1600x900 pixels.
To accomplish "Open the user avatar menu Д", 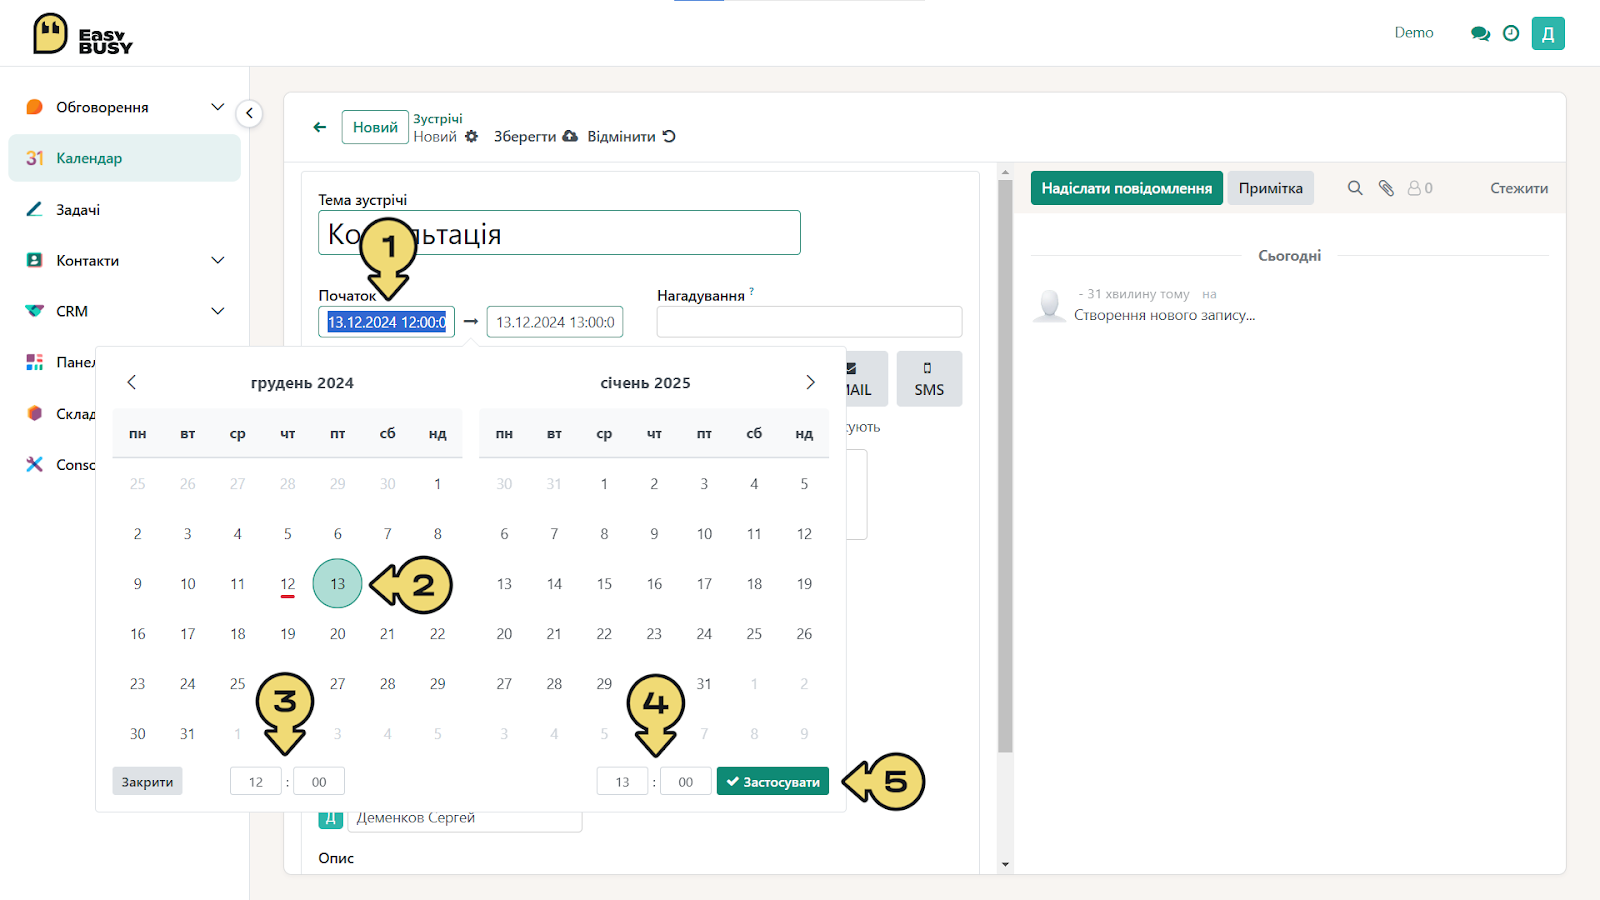I will click(1548, 33).
